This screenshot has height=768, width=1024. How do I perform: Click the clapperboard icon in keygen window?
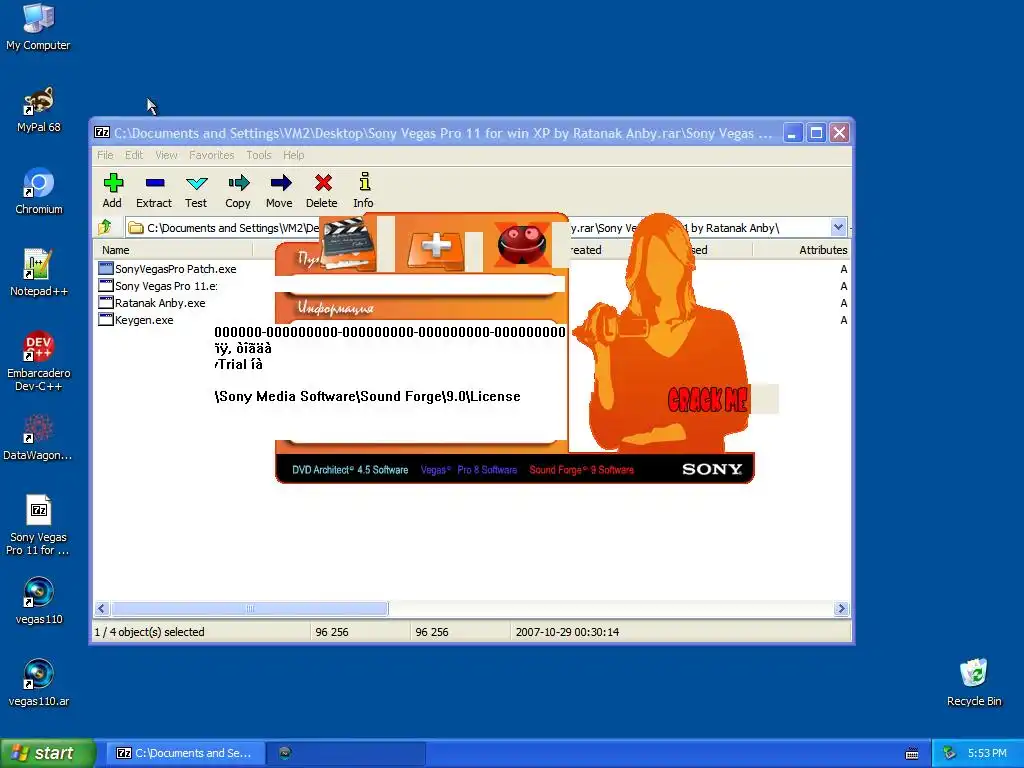coord(350,244)
